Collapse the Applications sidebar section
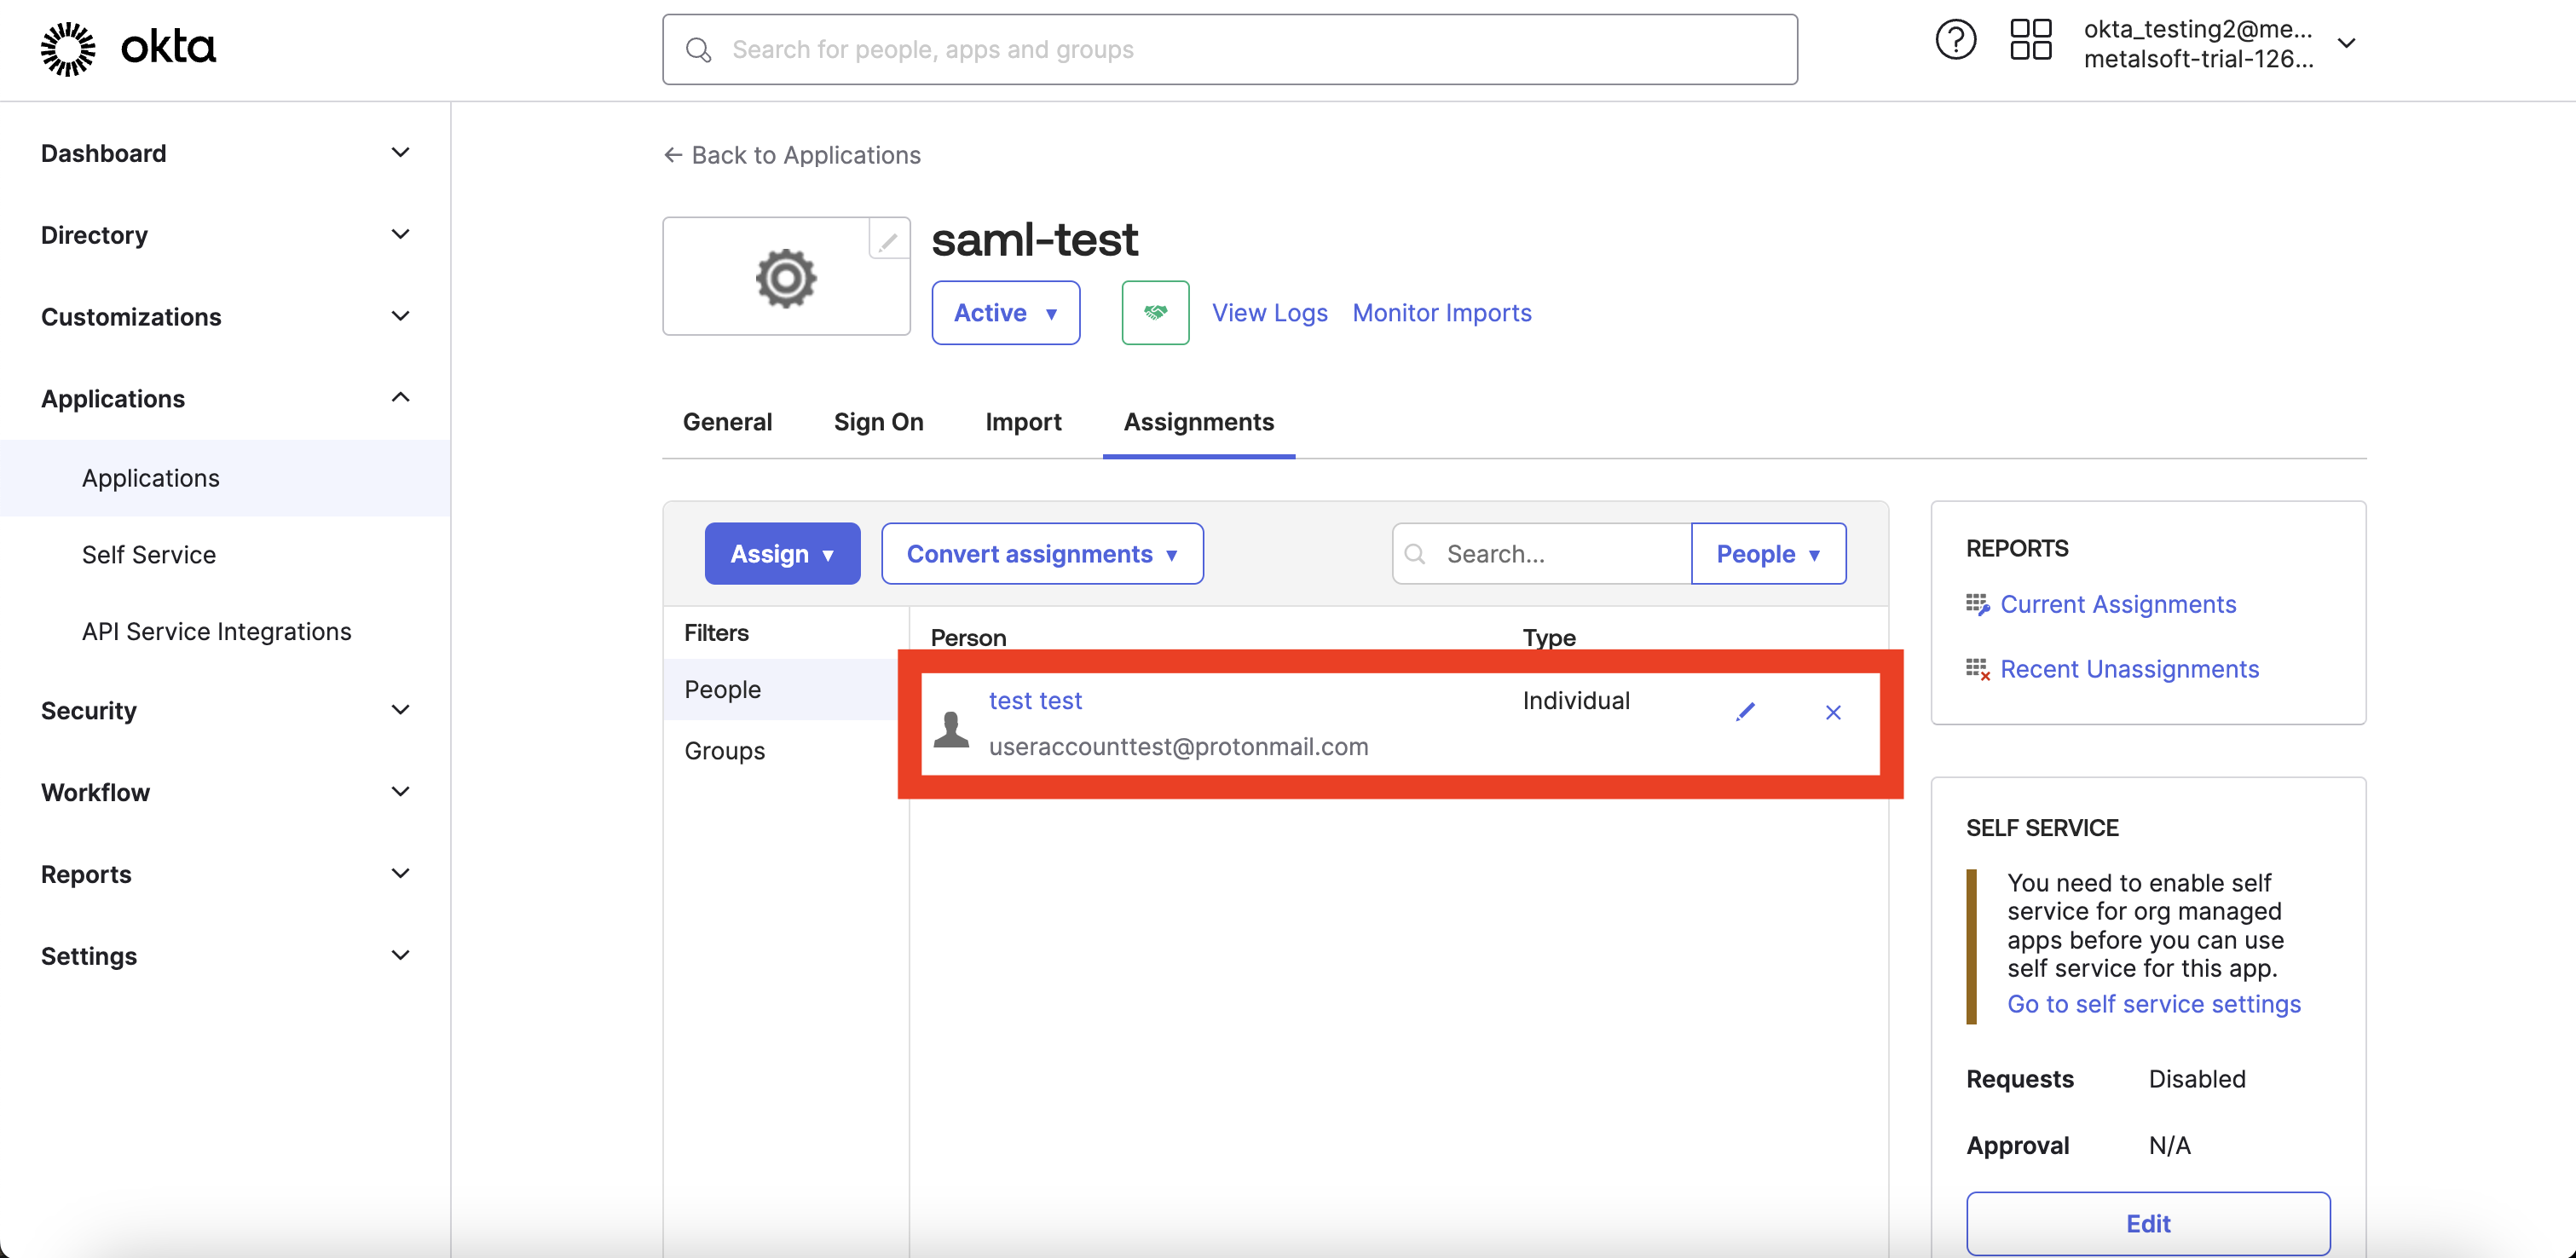Viewport: 2576px width, 1258px height. [x=225, y=399]
